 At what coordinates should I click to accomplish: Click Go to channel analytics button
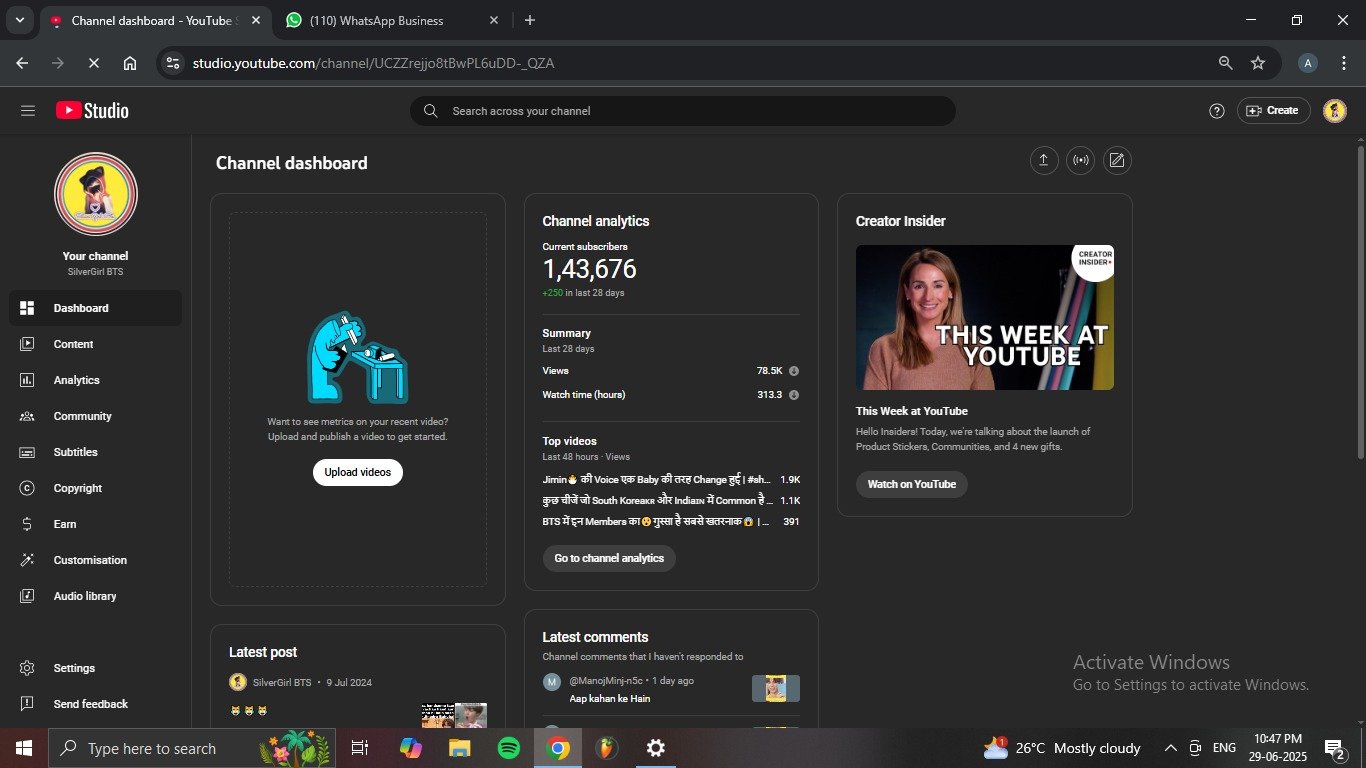coord(609,558)
